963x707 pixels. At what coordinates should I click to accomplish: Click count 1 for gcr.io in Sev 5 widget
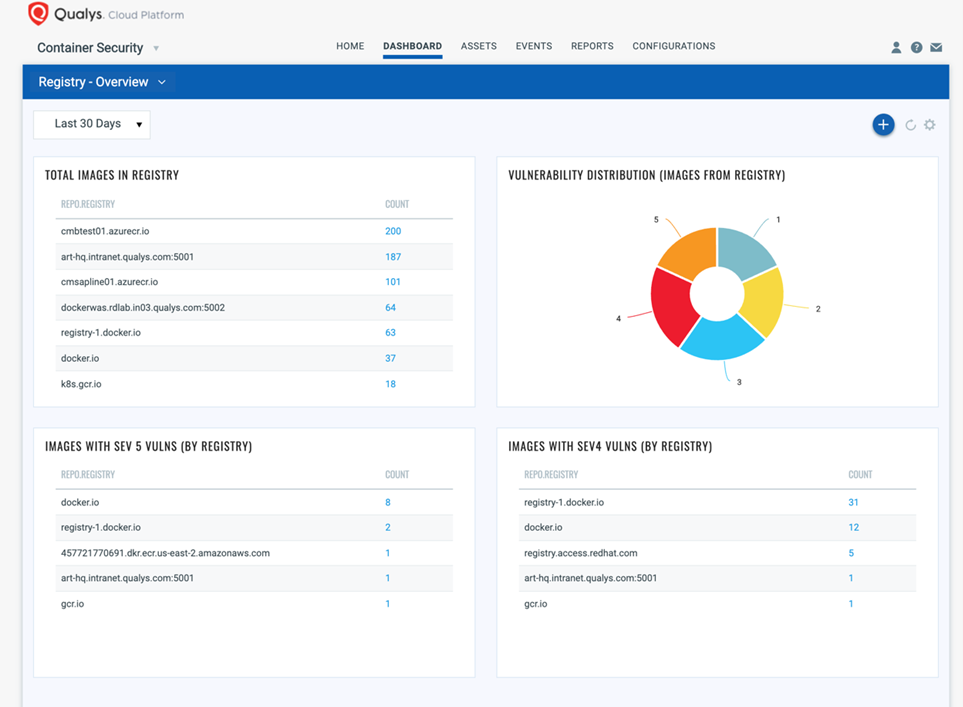tap(388, 604)
